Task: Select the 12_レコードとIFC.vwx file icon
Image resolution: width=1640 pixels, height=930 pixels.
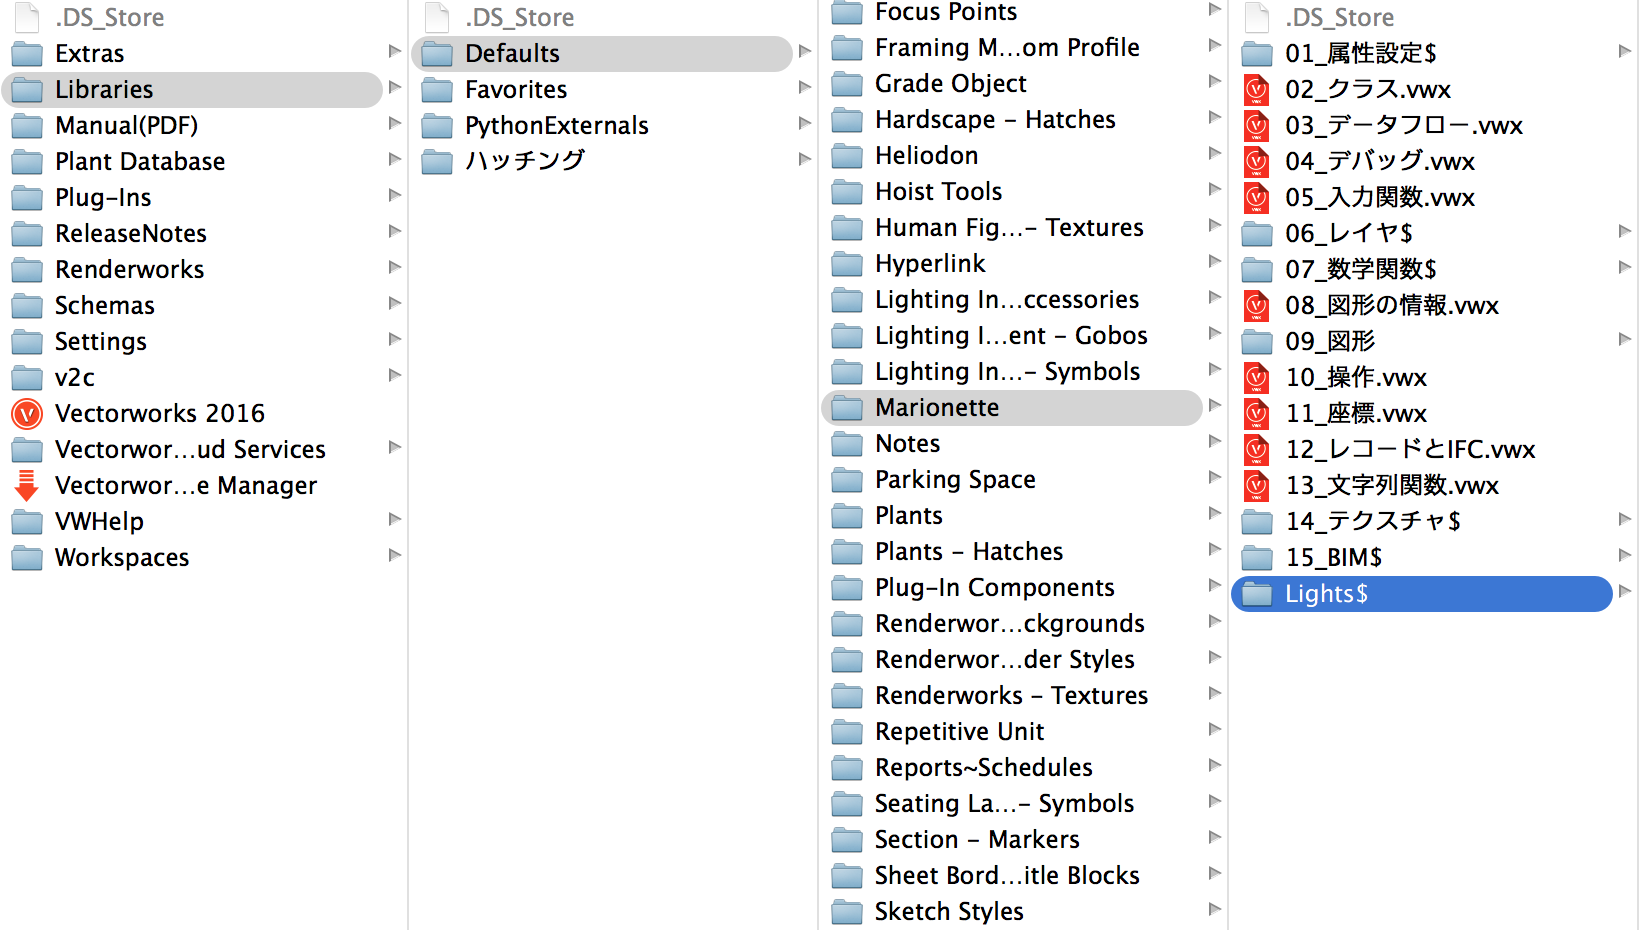Action: point(1257,449)
